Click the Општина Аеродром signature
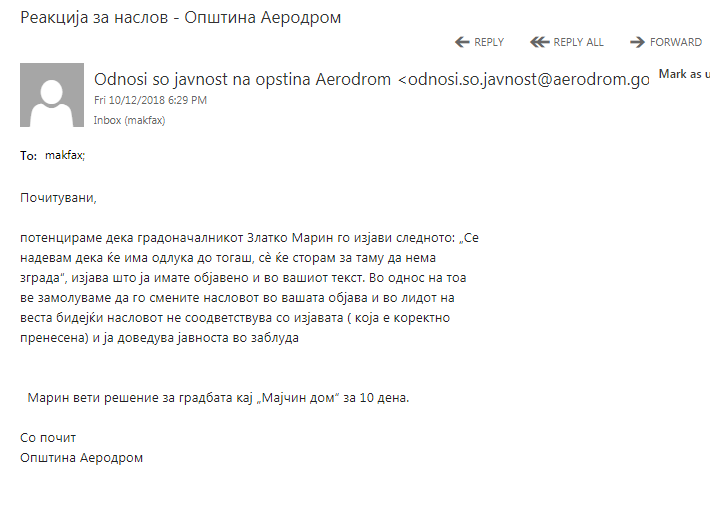Image resolution: width=710 pixels, height=509 pixels. click(82, 457)
